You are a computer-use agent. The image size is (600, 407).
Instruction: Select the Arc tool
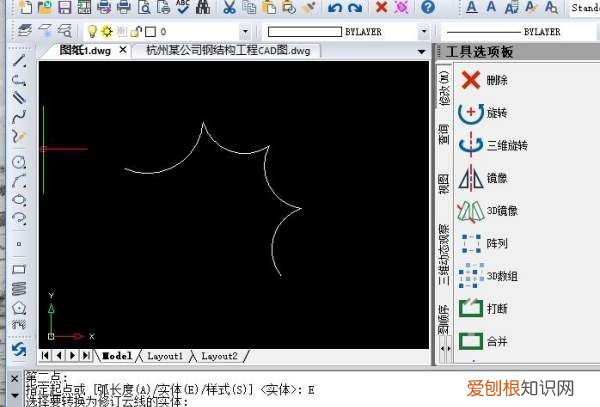(19, 181)
